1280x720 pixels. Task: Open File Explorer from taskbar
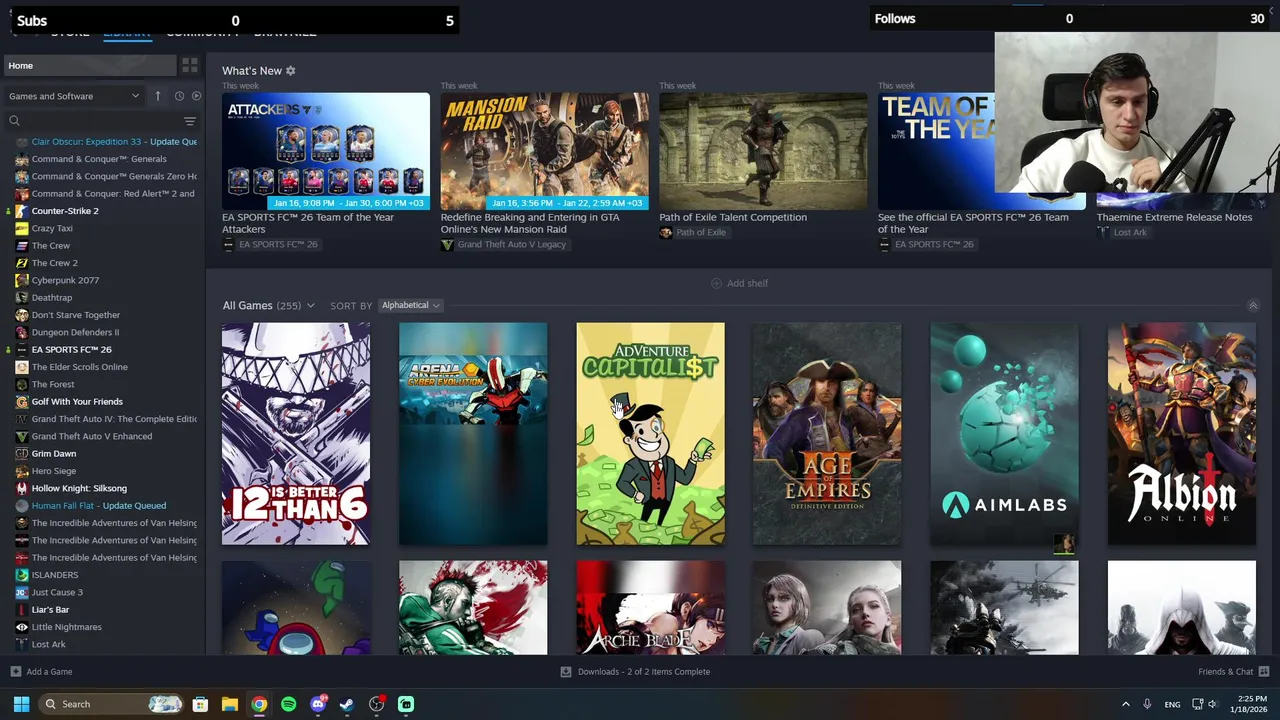coord(229,704)
